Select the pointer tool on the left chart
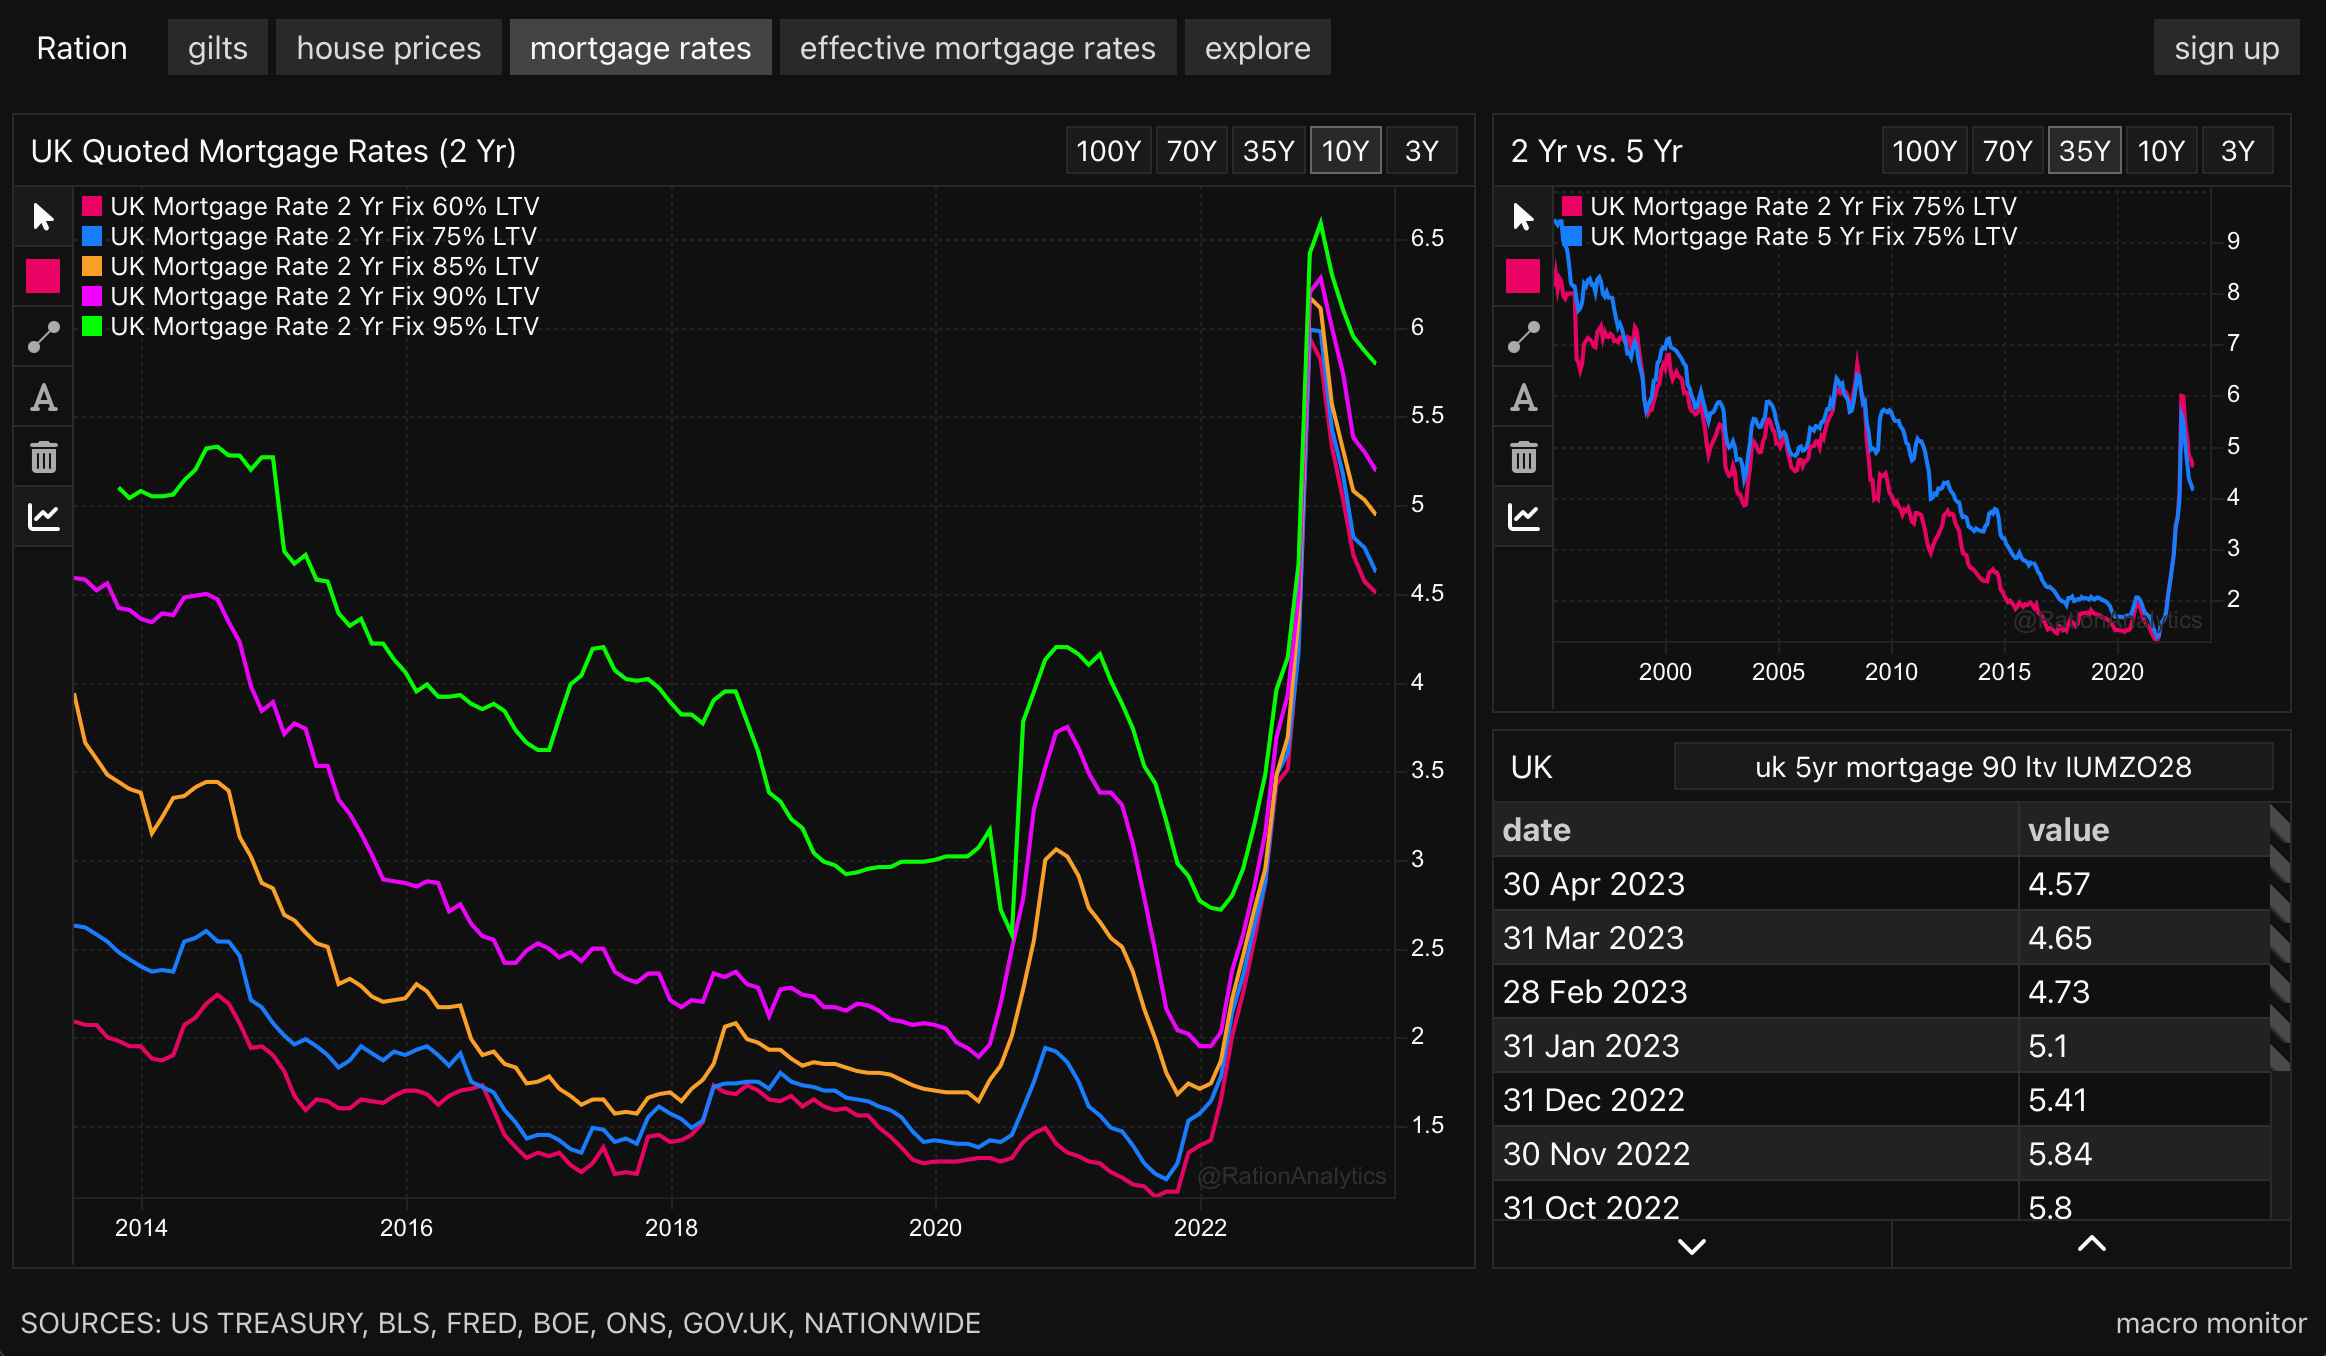2326x1356 pixels. click(43, 216)
